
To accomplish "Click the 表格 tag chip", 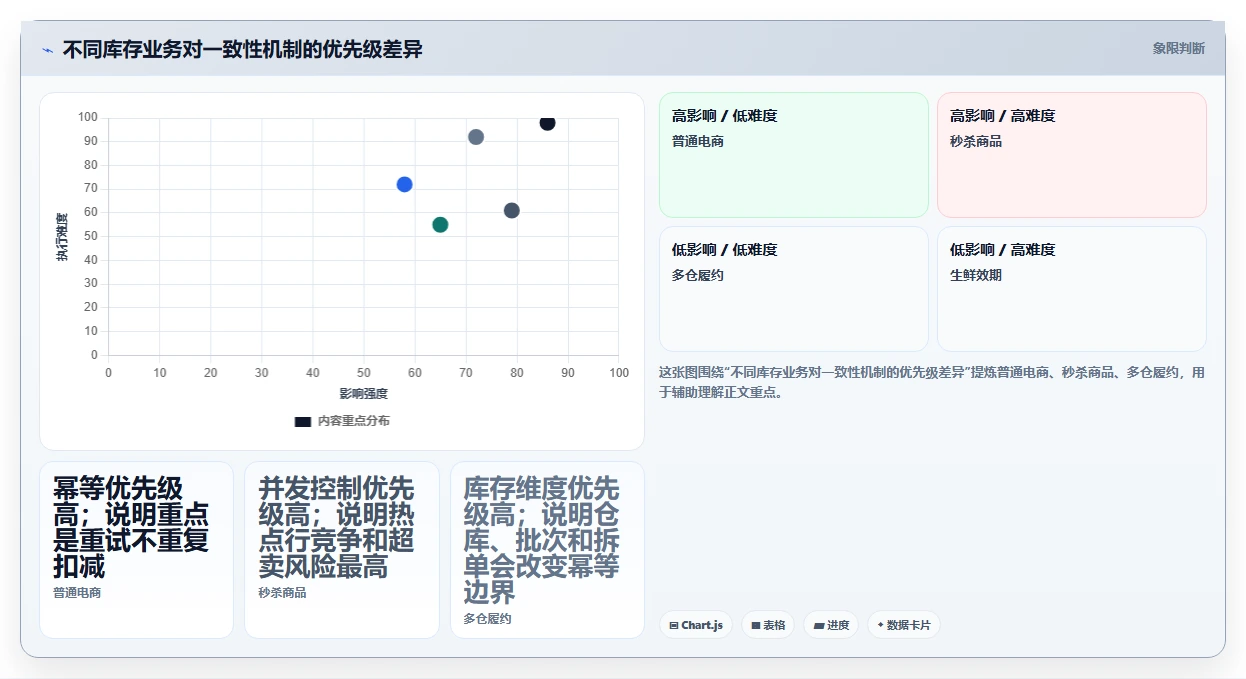I will pos(768,625).
